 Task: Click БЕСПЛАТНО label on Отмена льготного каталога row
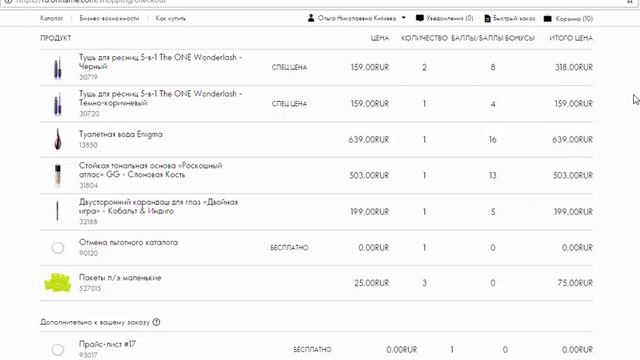289,247
